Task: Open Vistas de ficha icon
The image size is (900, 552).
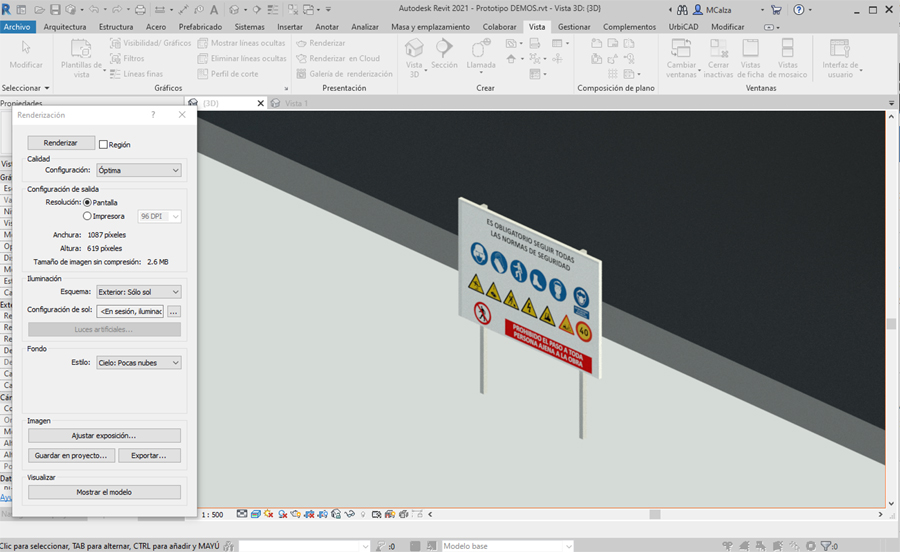Action: 750,49
